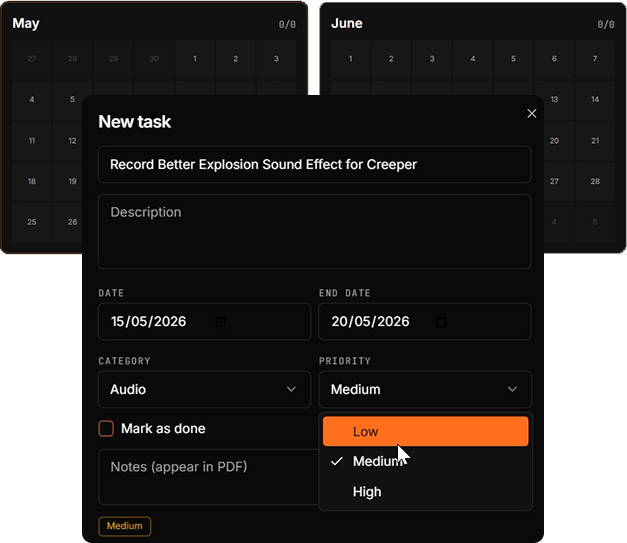Viewport: 627px width, 543px height.
Task: Select May 25 in the calendar
Action: (x=32, y=222)
